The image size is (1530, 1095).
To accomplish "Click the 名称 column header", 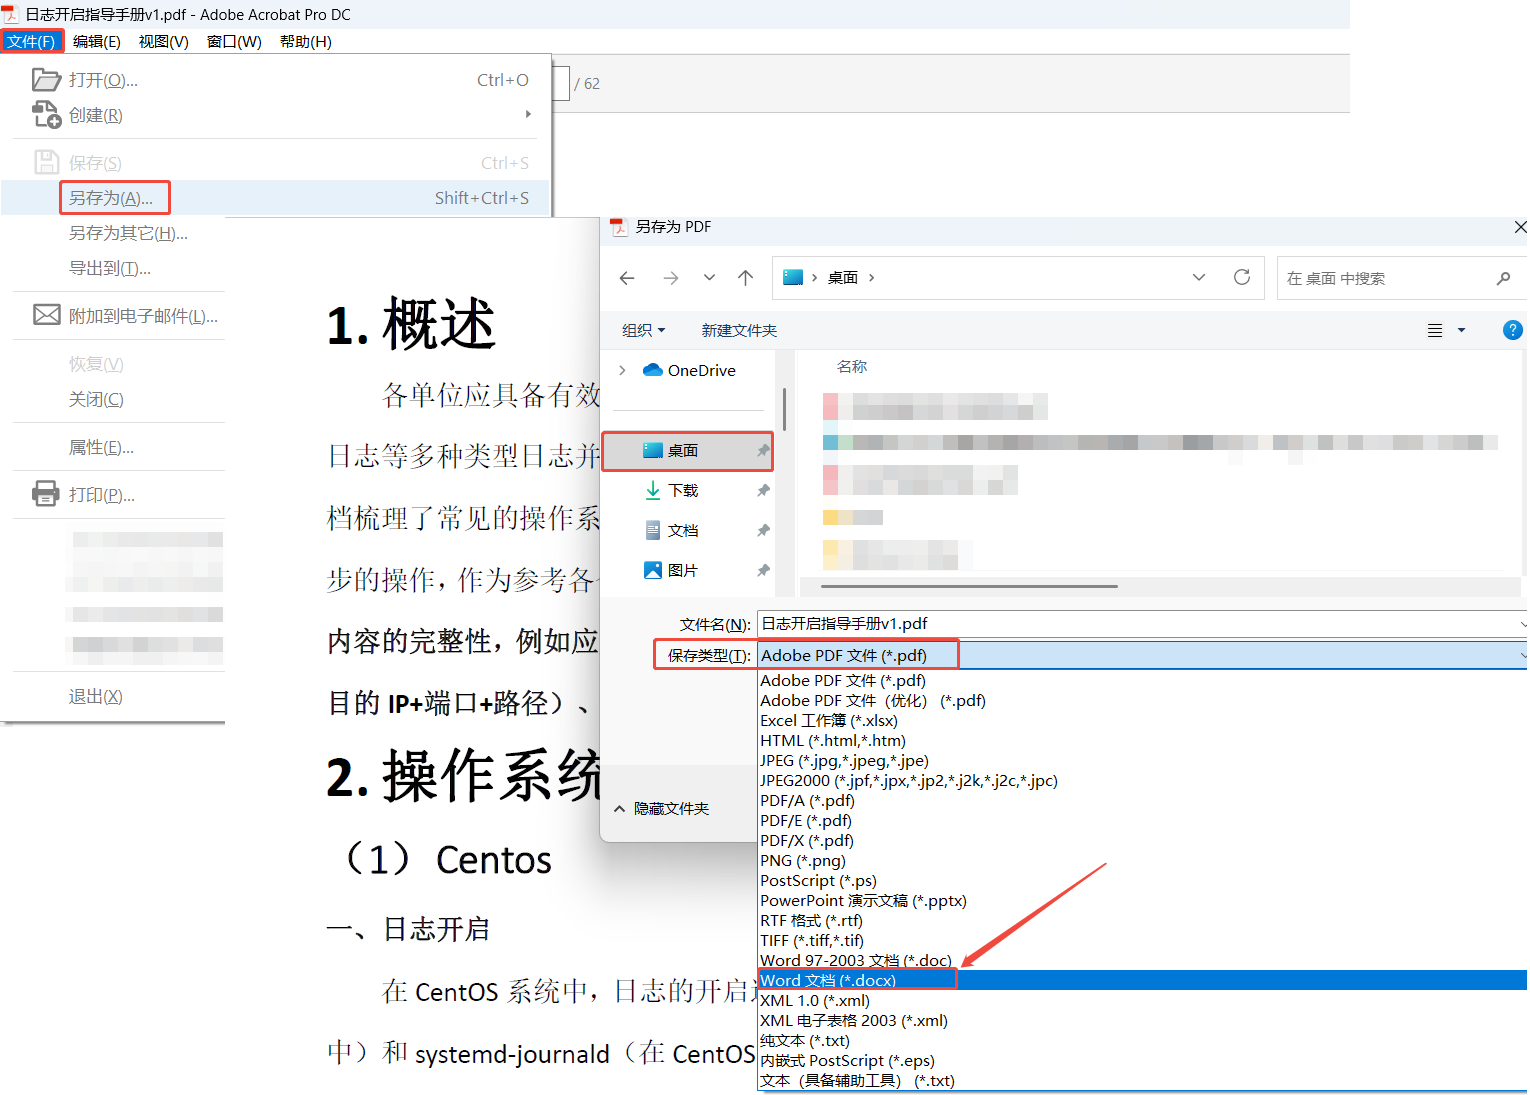I will coord(852,367).
